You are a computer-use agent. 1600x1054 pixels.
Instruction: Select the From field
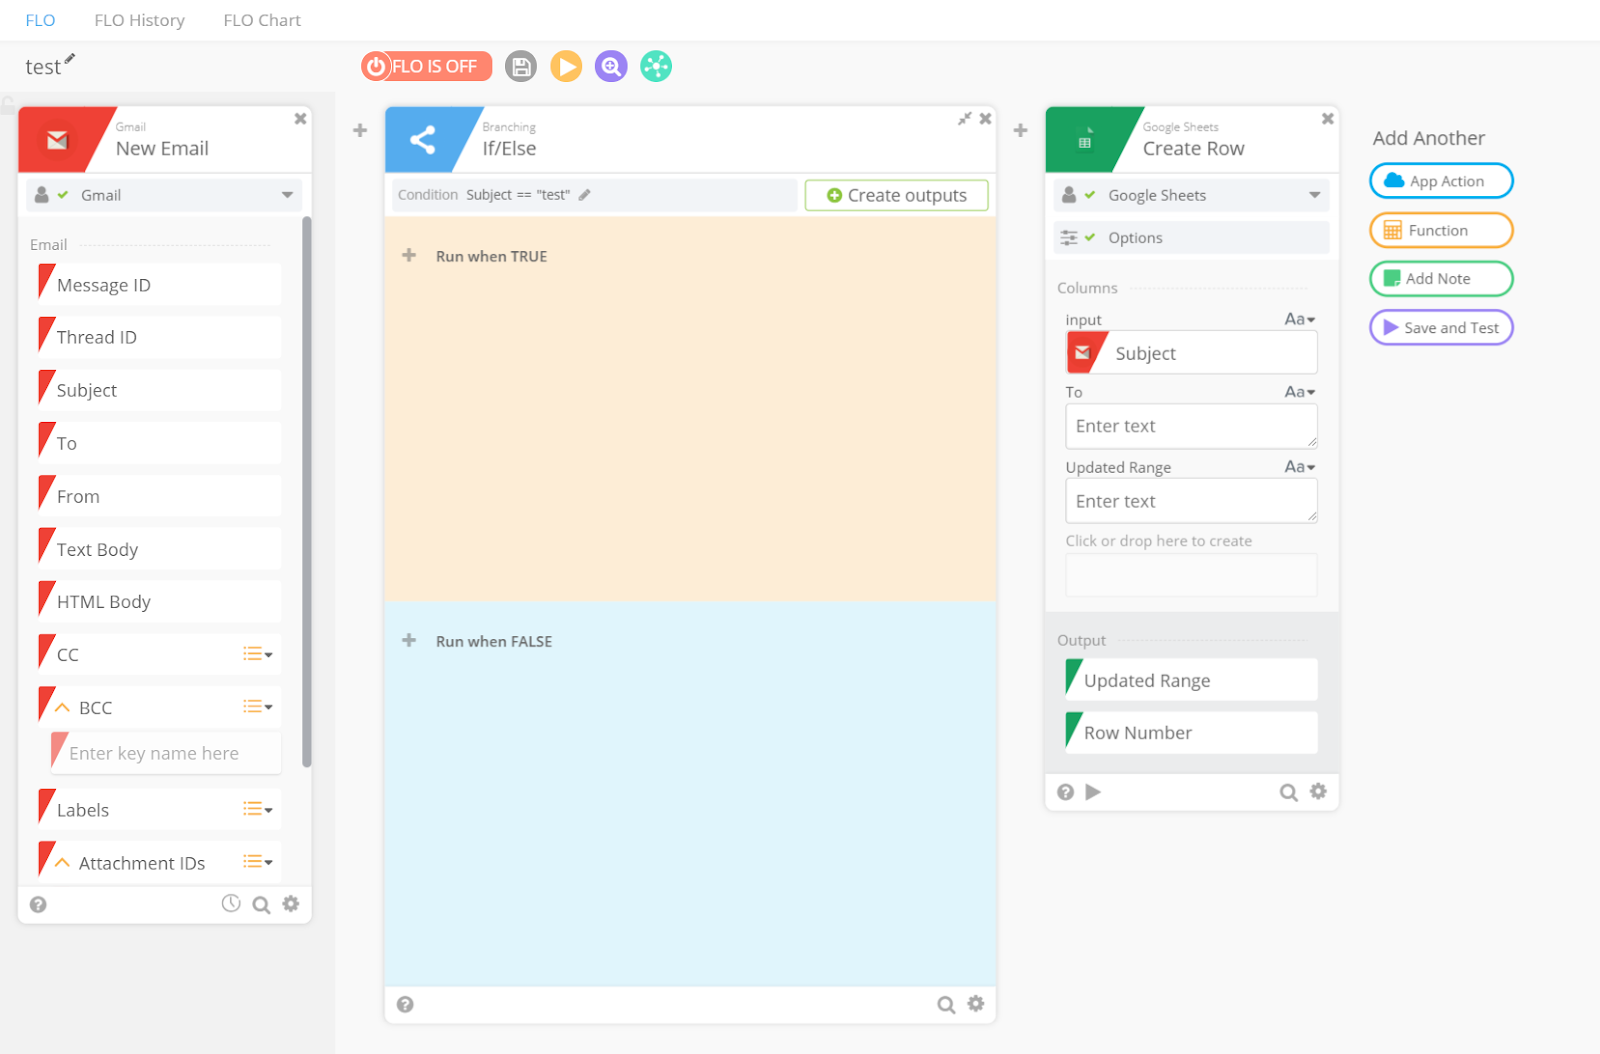click(160, 496)
